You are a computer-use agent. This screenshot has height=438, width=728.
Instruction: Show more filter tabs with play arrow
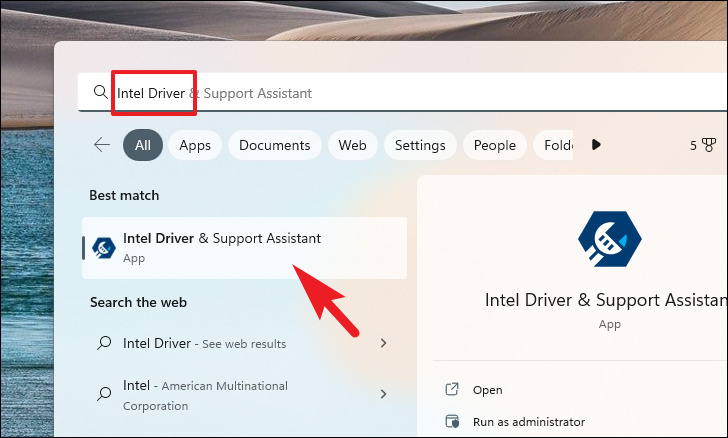coord(596,145)
